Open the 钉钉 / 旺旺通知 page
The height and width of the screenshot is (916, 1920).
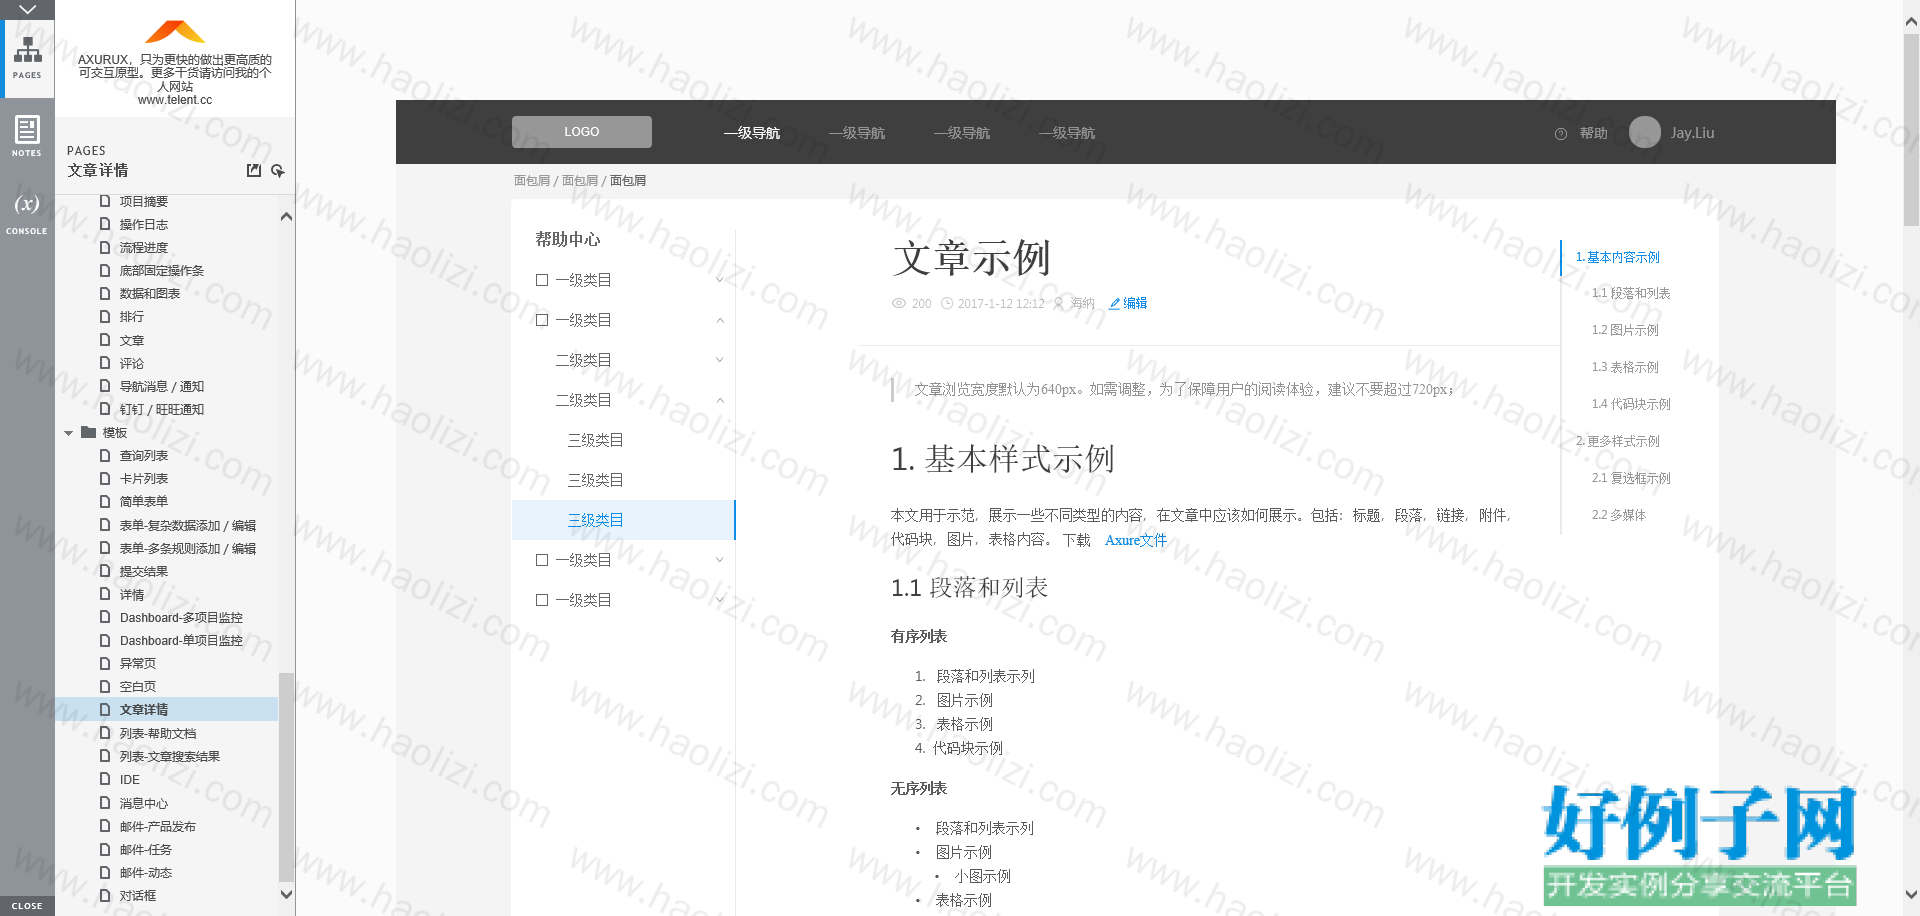[x=162, y=410]
